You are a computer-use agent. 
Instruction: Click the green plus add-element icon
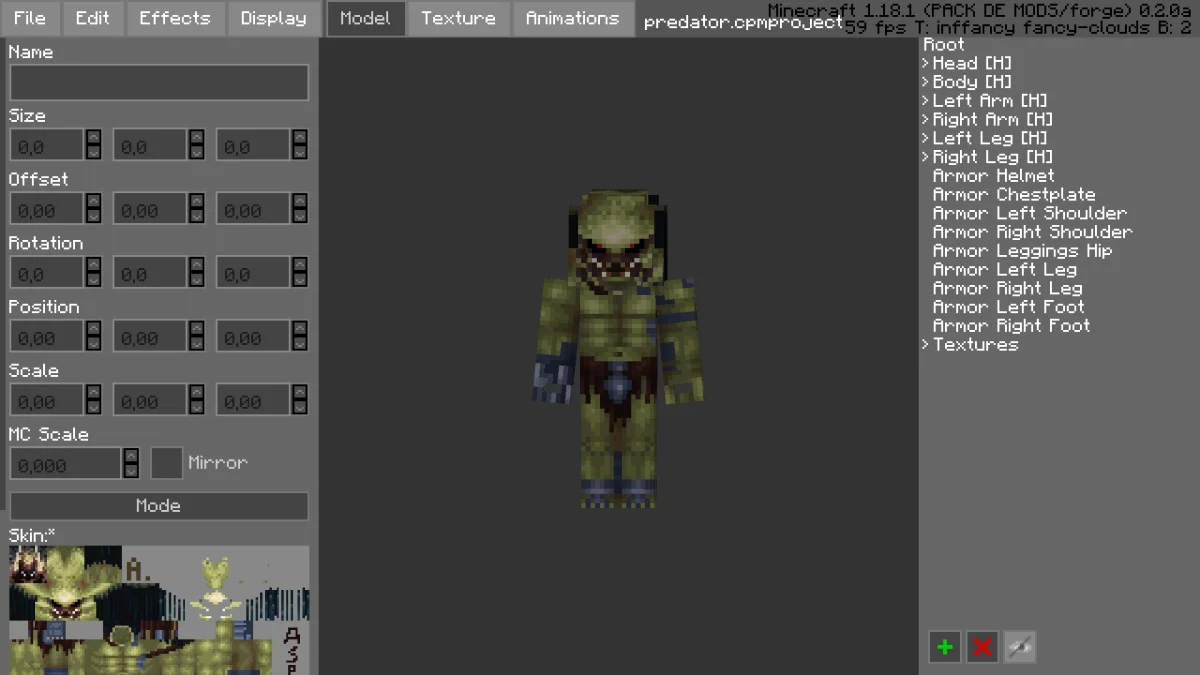click(944, 647)
